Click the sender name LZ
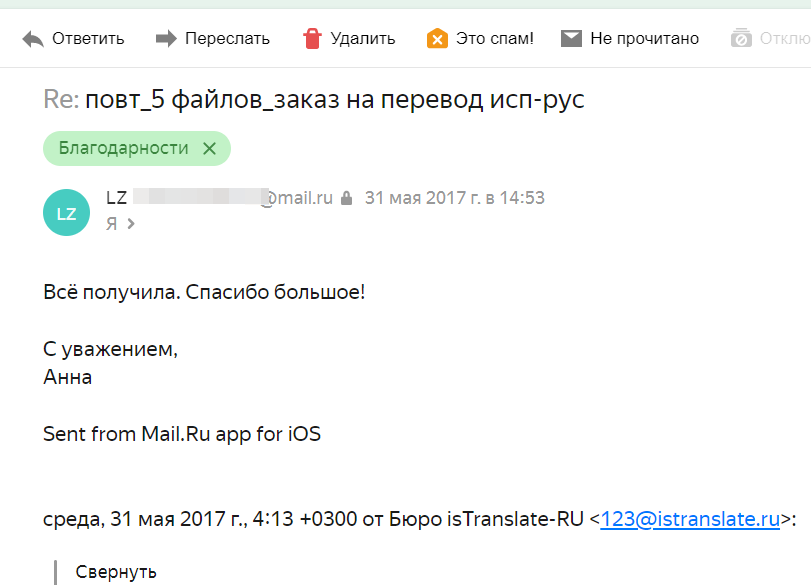 click(116, 198)
